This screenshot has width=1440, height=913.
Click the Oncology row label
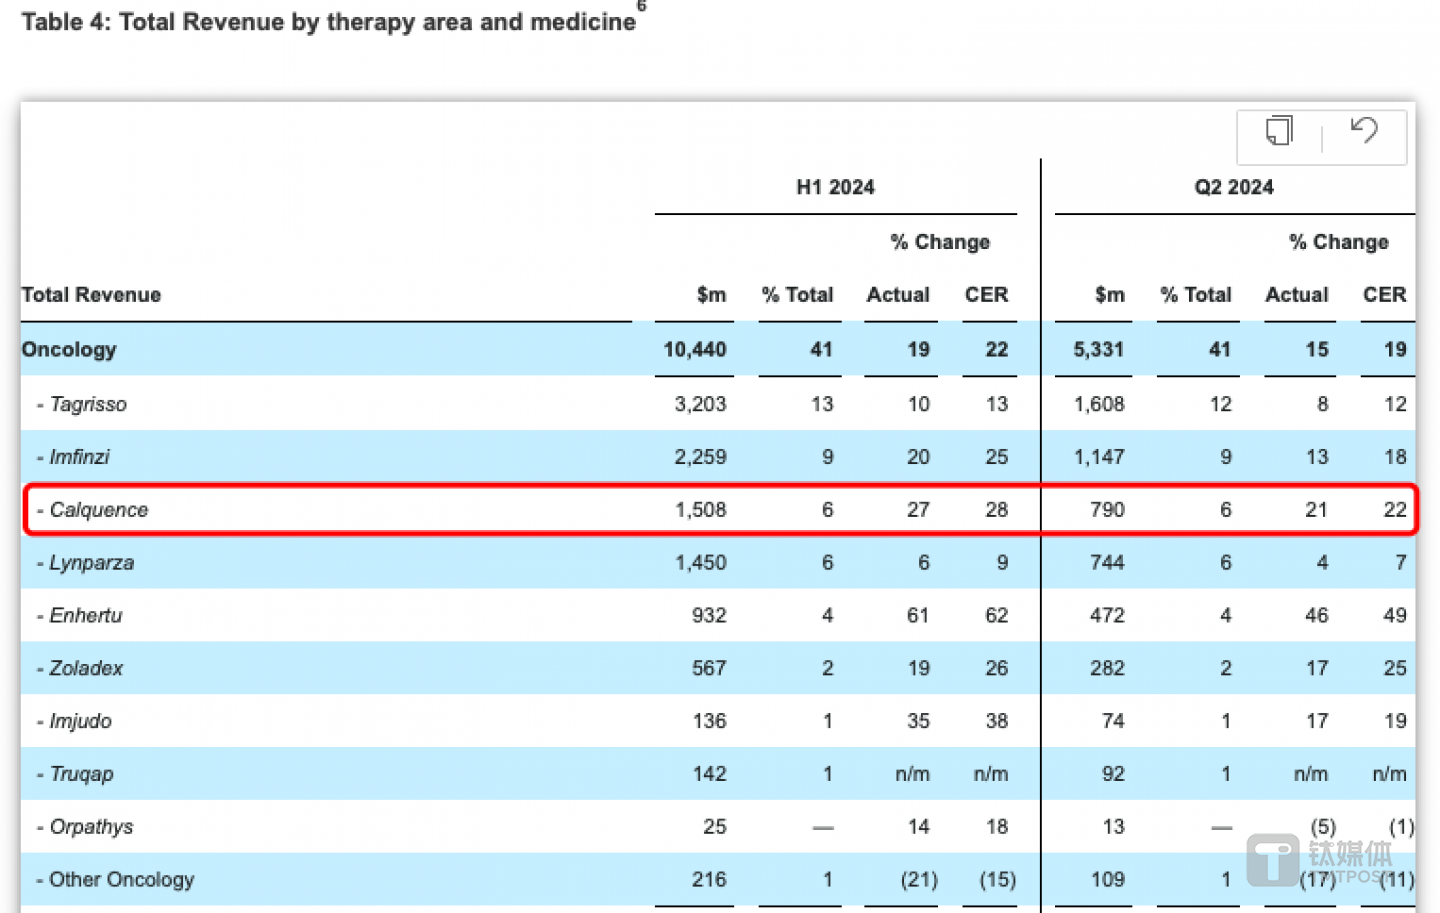[x=69, y=350]
